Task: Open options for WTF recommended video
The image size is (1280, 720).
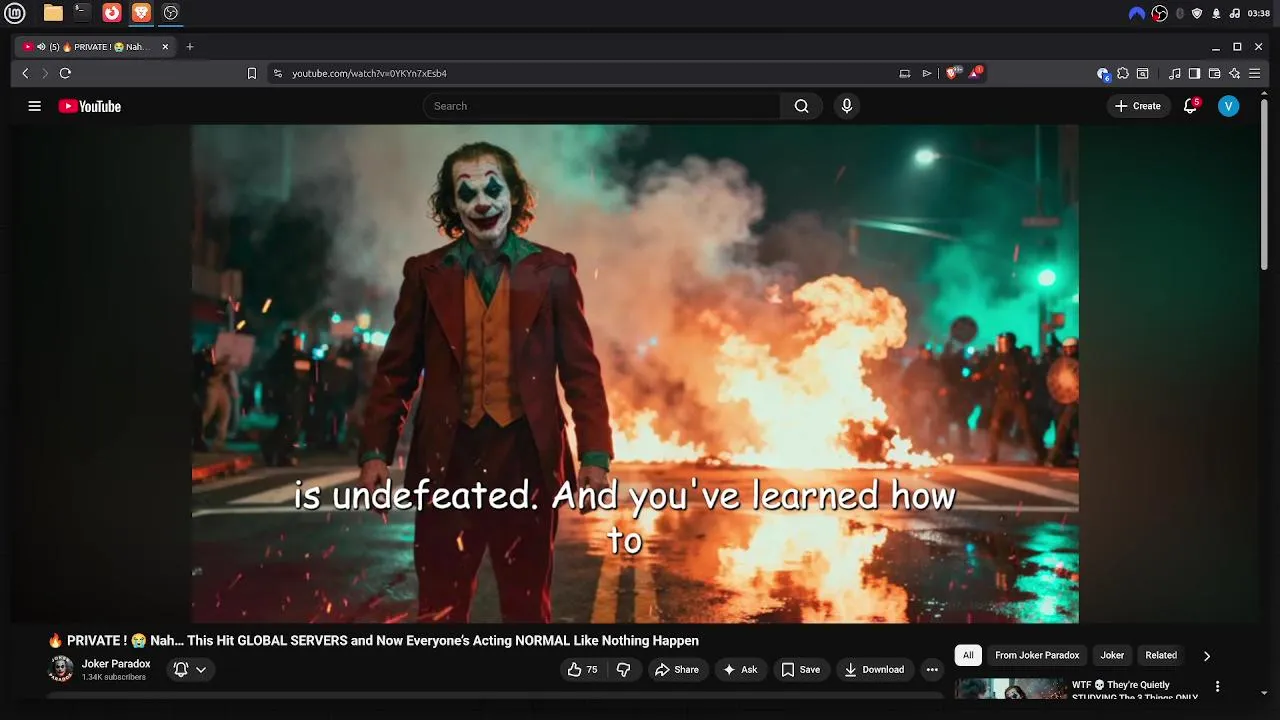Action: (1217, 687)
